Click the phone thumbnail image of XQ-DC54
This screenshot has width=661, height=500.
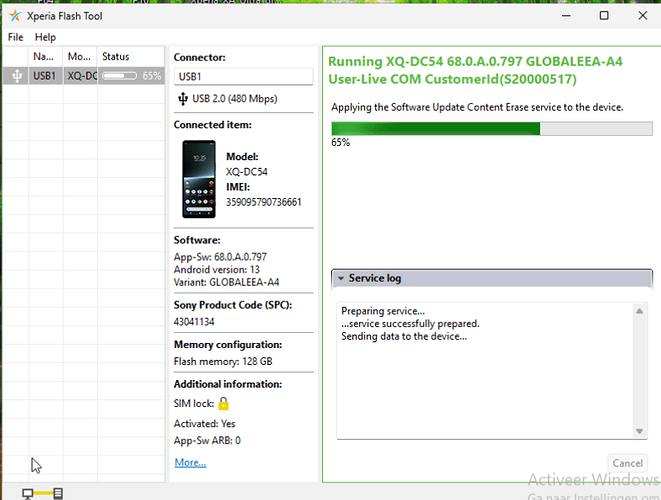199,179
